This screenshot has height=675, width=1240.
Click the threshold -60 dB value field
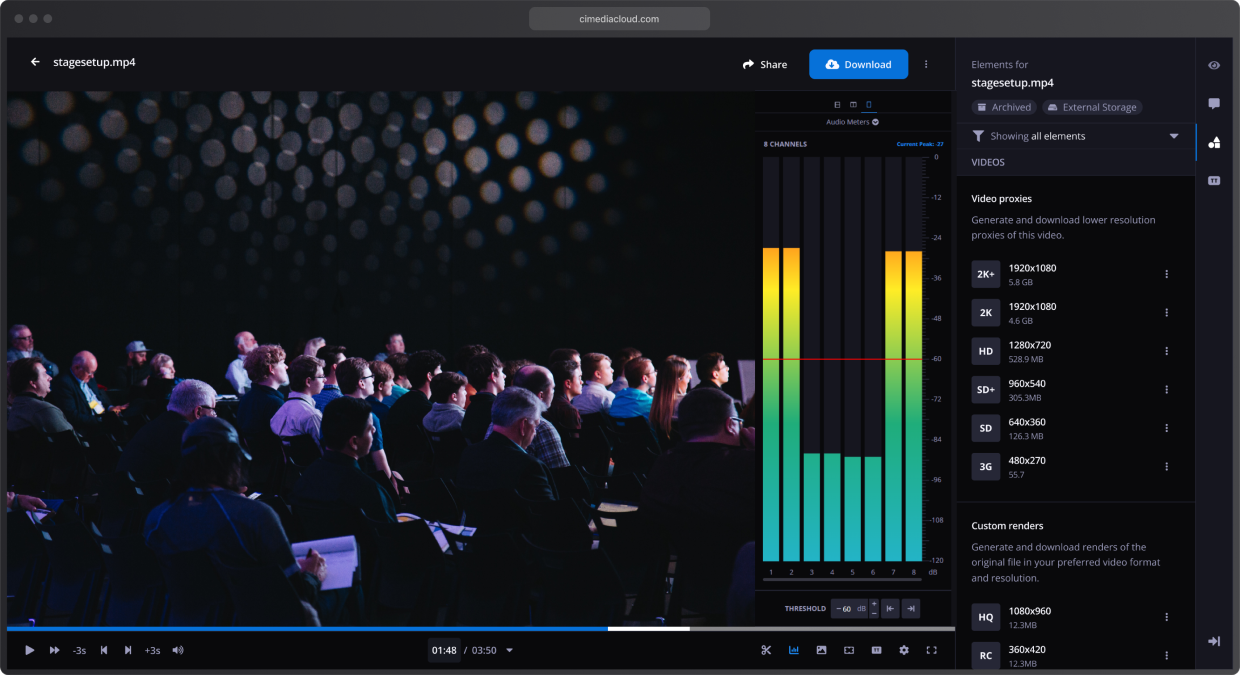pos(849,608)
